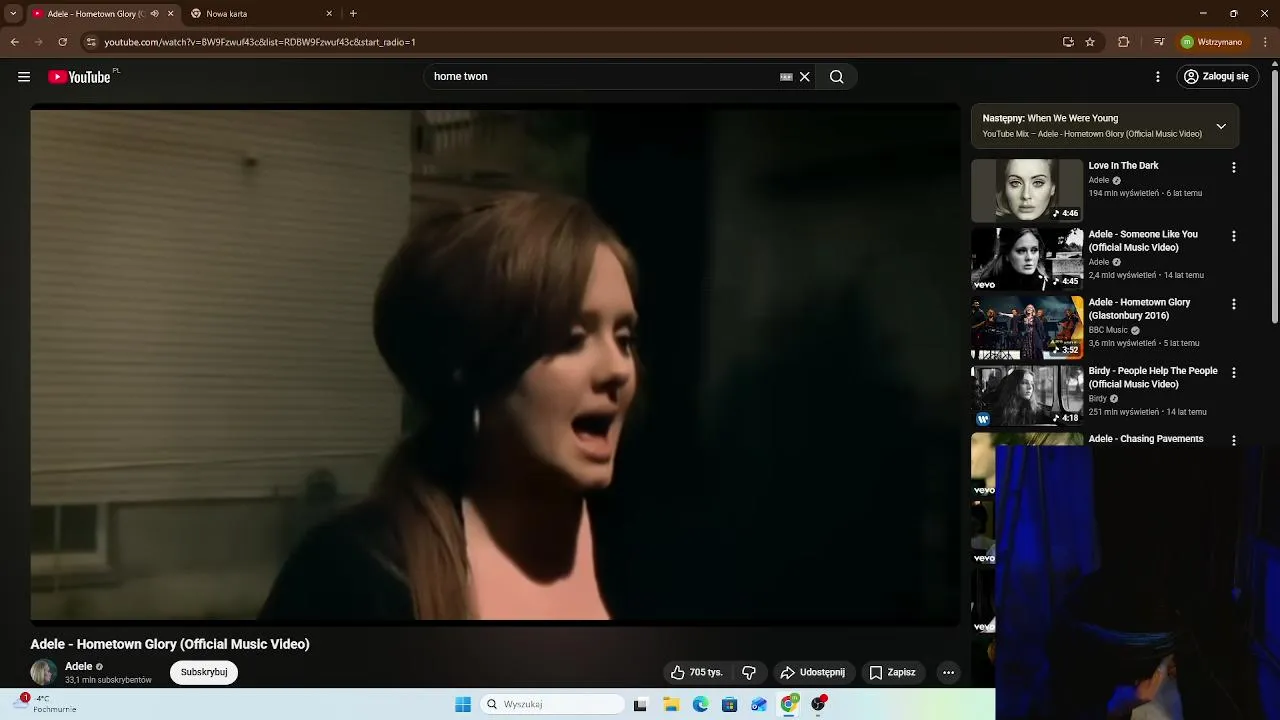The width and height of the screenshot is (1280, 720).
Task: Click 'YouTube Mix – Adele – Hometown Glory' subtitle
Action: tap(1092, 134)
